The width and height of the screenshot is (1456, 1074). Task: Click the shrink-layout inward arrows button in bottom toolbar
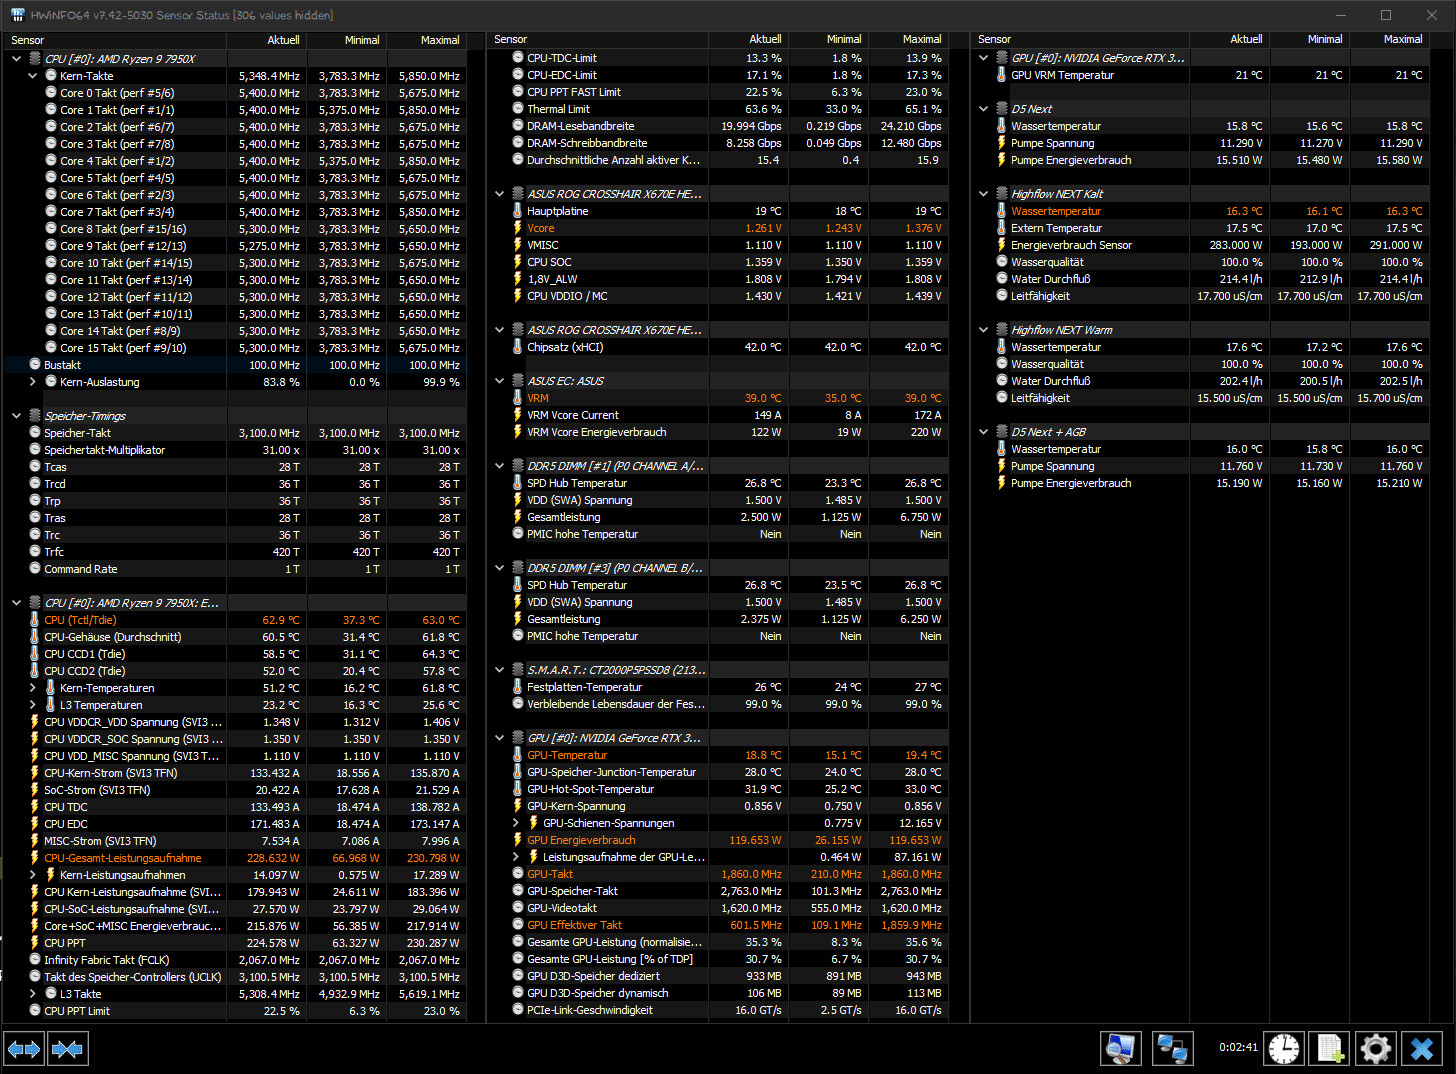click(x=67, y=1049)
